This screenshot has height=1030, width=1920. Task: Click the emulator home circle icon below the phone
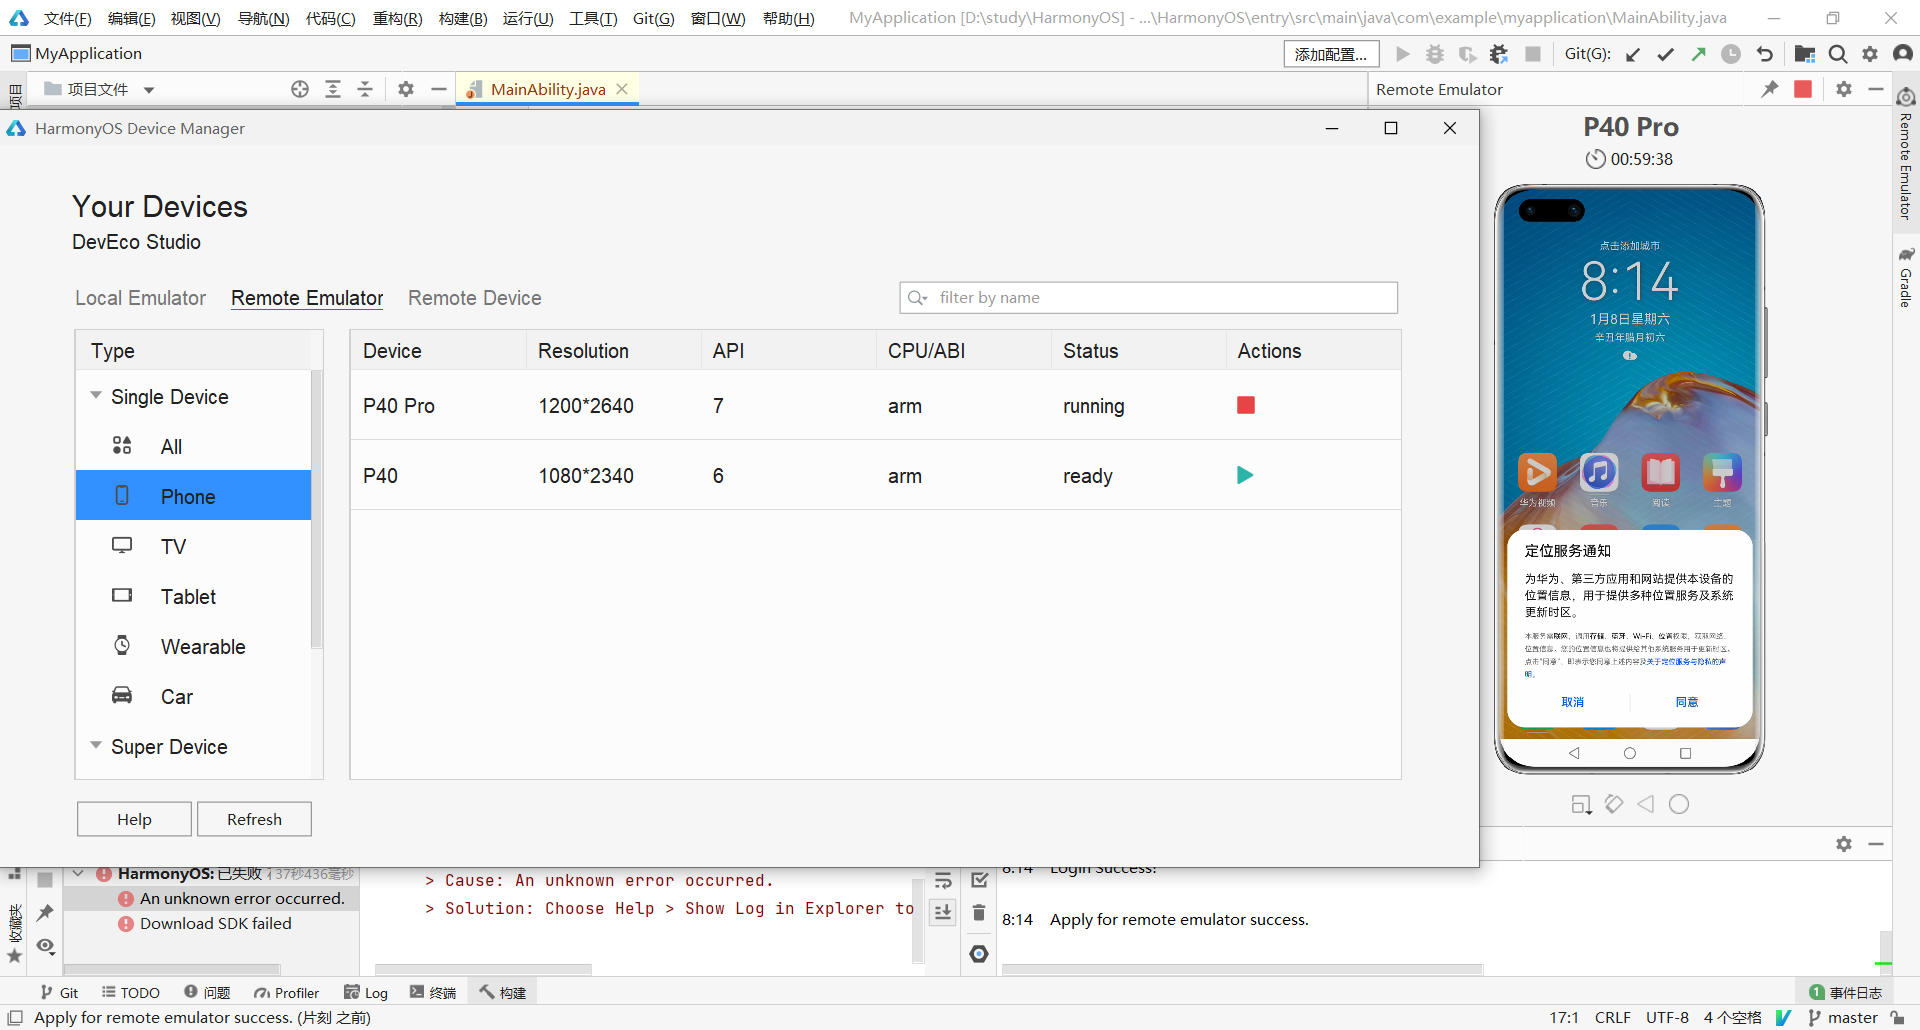[x=1679, y=804]
